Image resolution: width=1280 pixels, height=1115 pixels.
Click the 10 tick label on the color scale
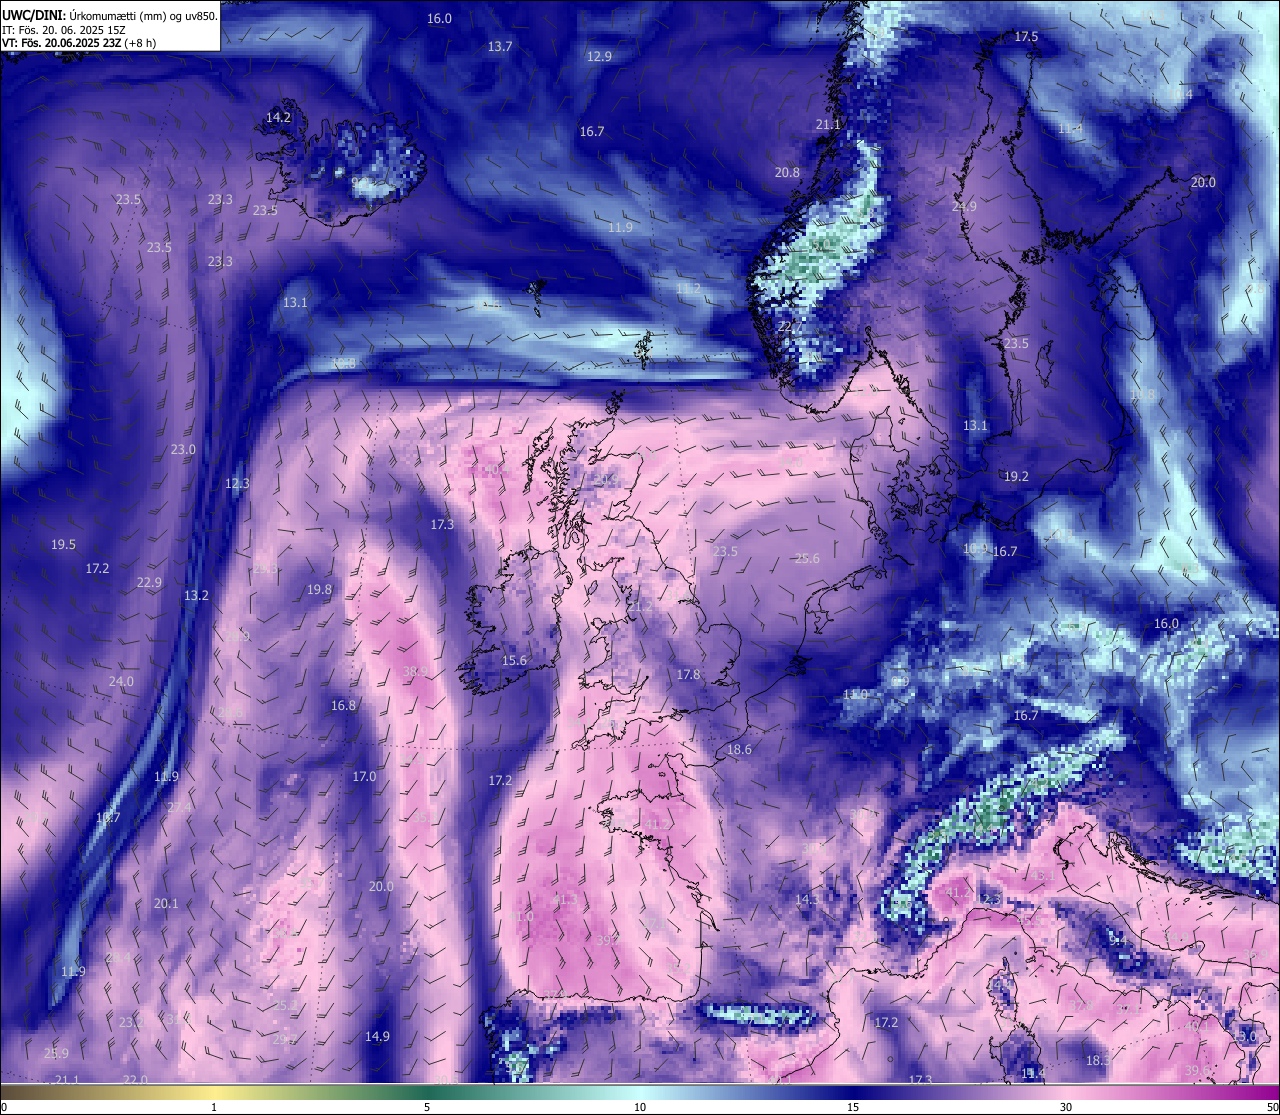(640, 1107)
